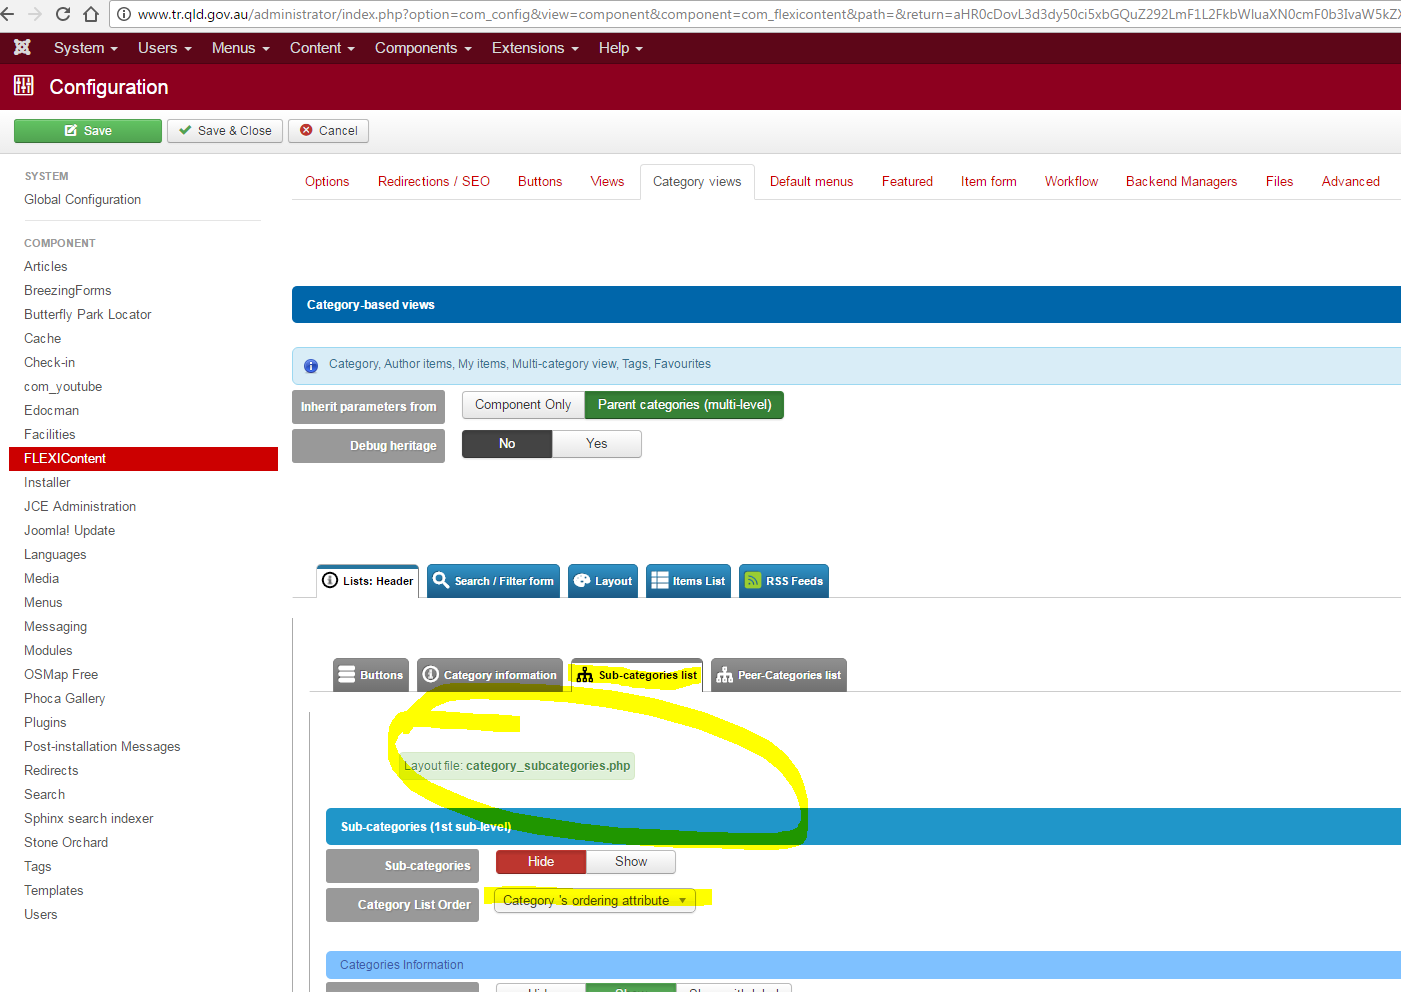Expand the Components dropdown menu

click(423, 48)
